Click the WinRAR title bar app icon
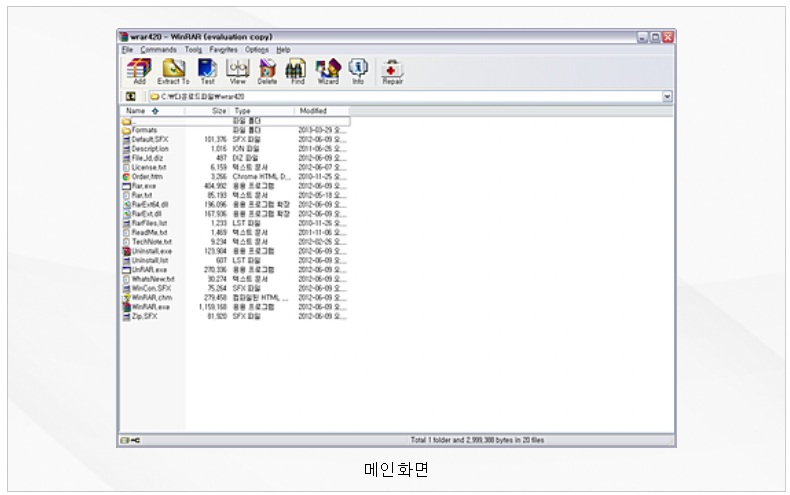This screenshot has height=495, width=790. point(124,36)
